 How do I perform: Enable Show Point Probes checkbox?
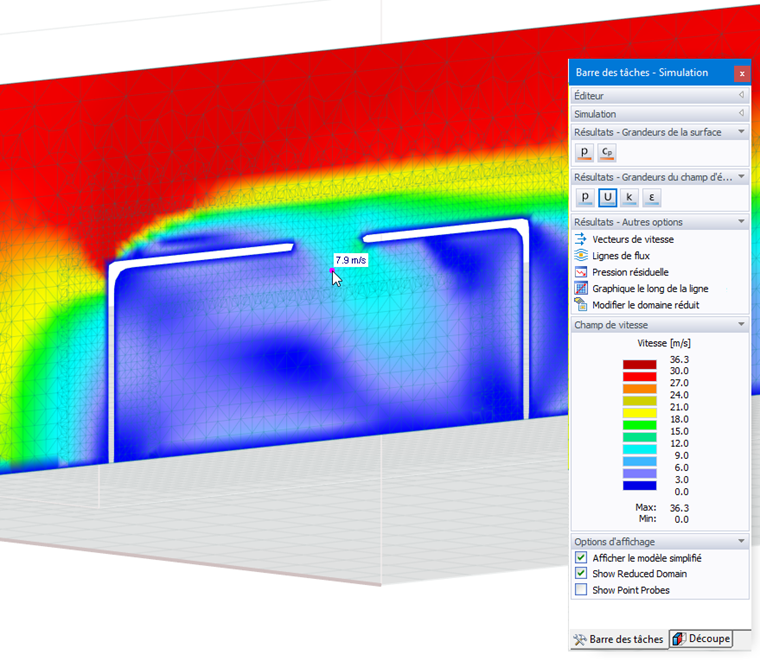[x=581, y=590]
